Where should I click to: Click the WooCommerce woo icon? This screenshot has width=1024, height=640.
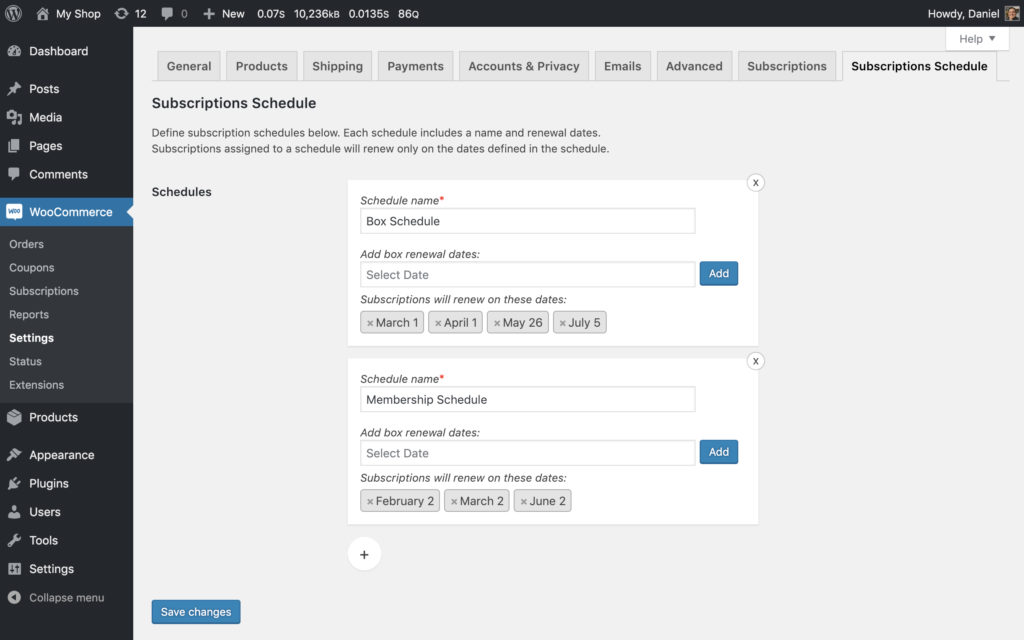pos(14,212)
